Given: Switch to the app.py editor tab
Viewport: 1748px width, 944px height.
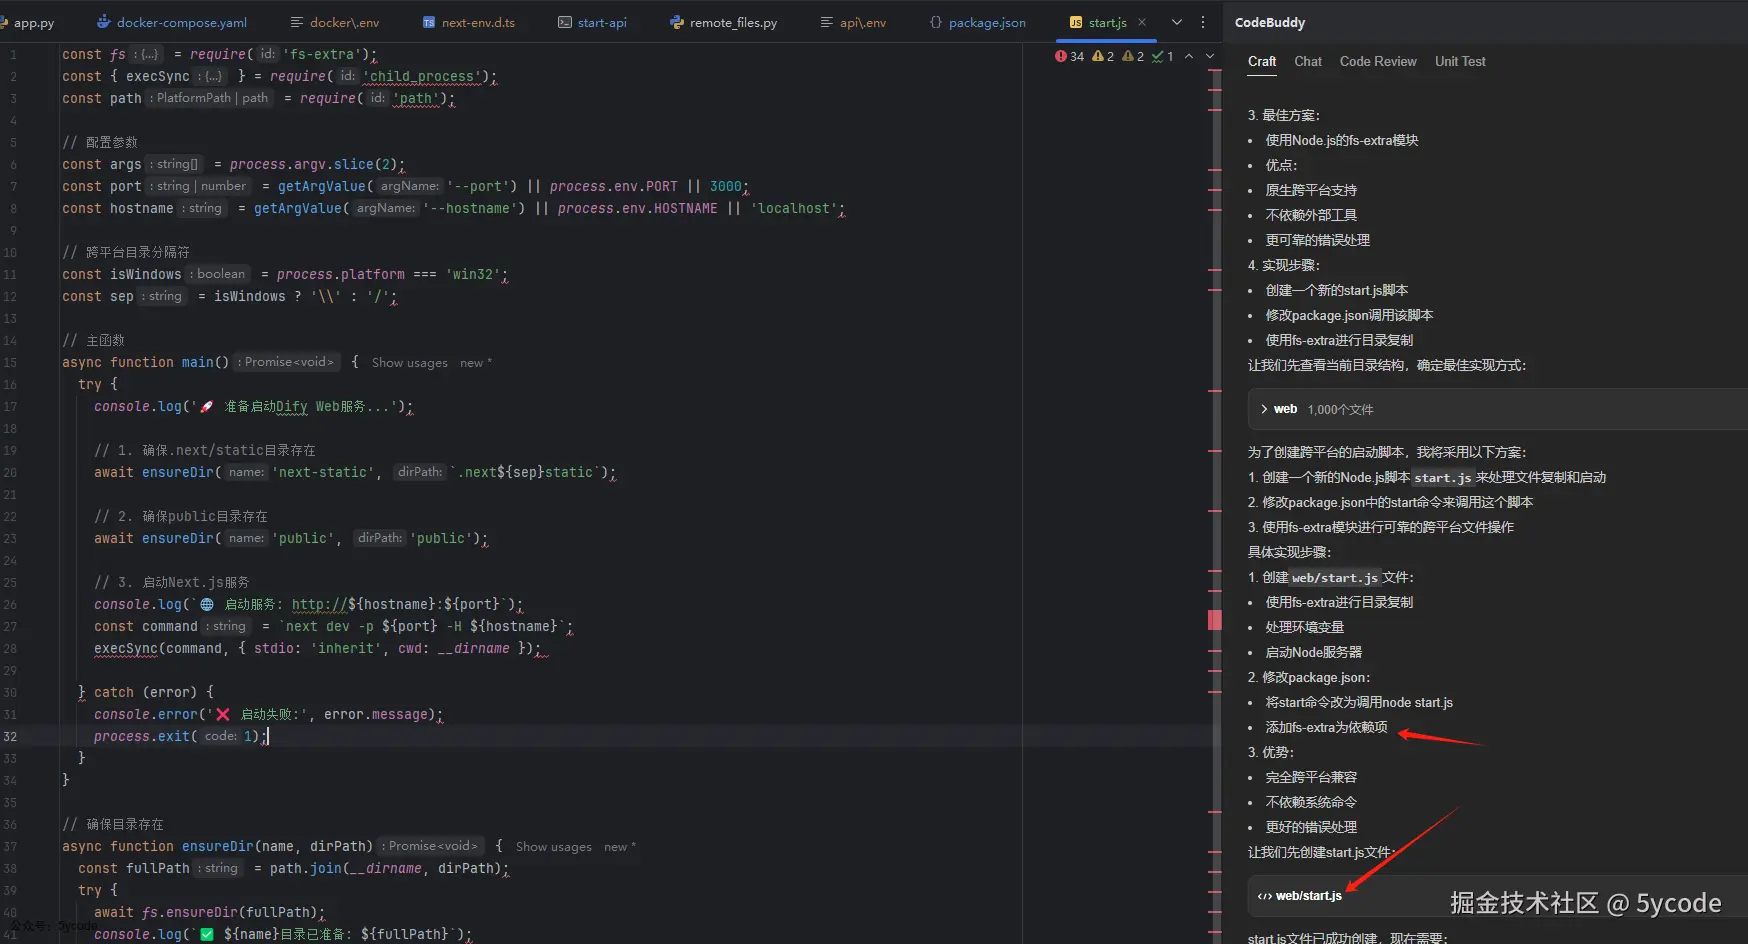Looking at the screenshot, I should click(33, 22).
